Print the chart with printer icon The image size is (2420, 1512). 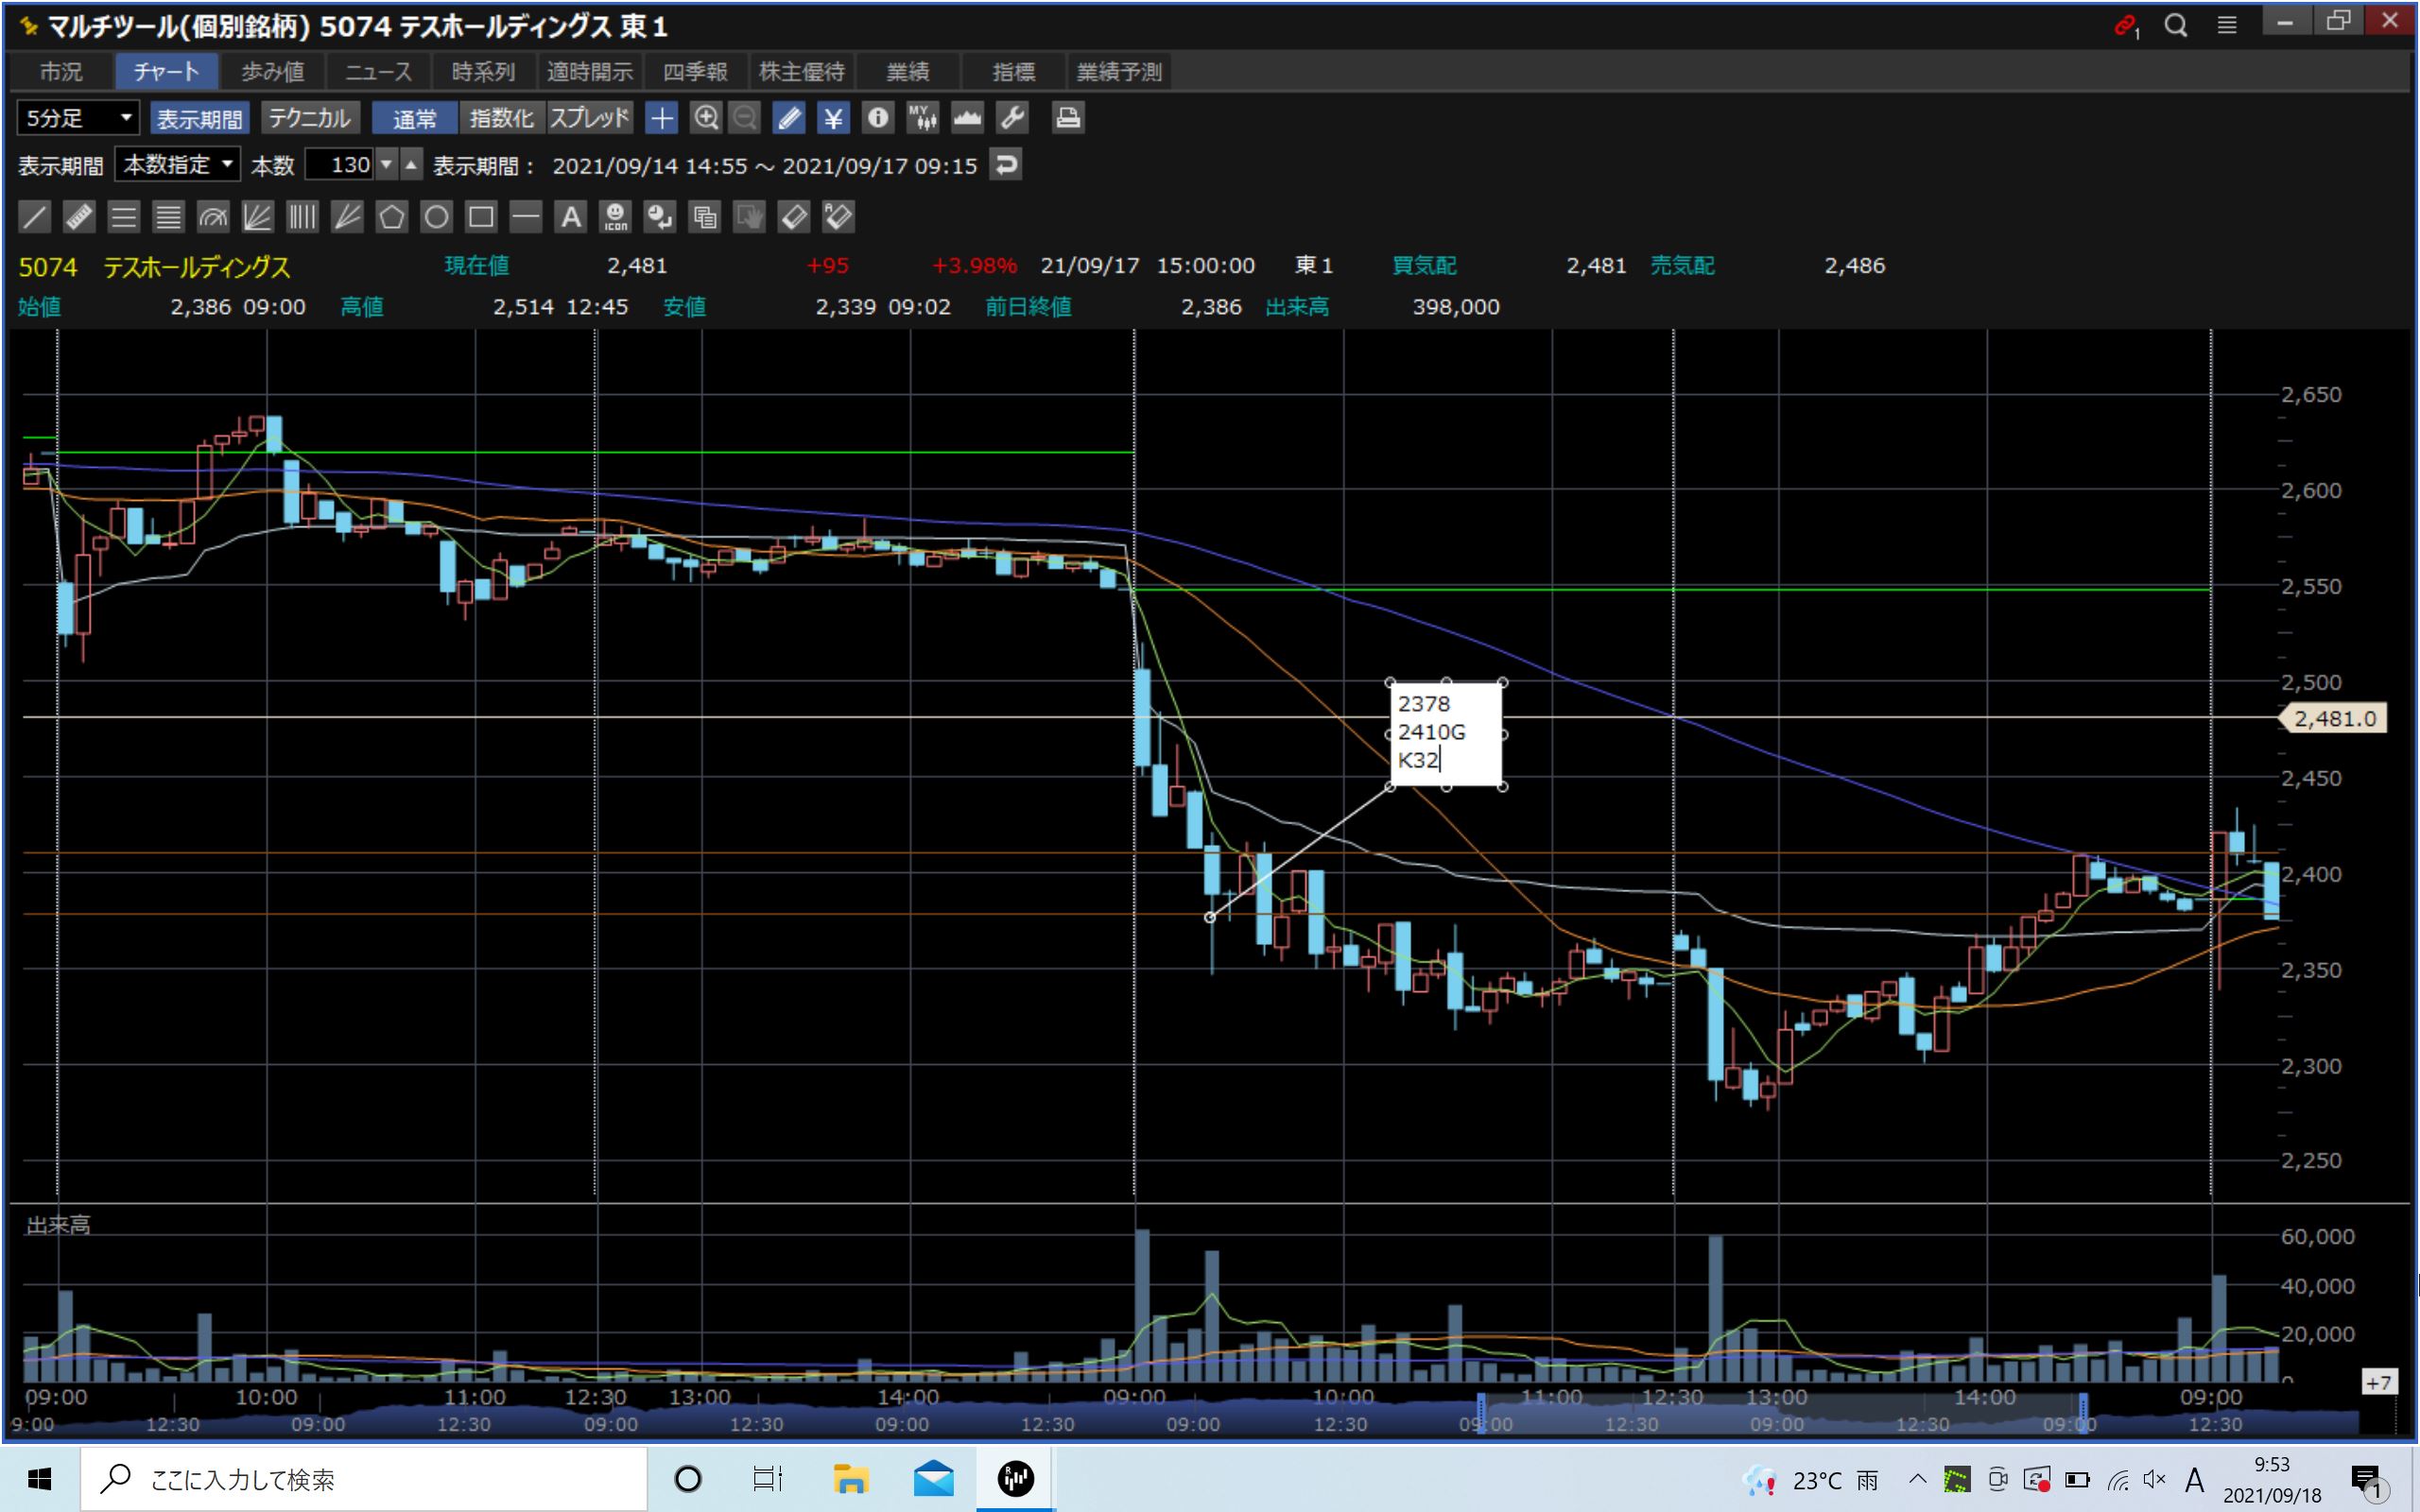[1067, 118]
